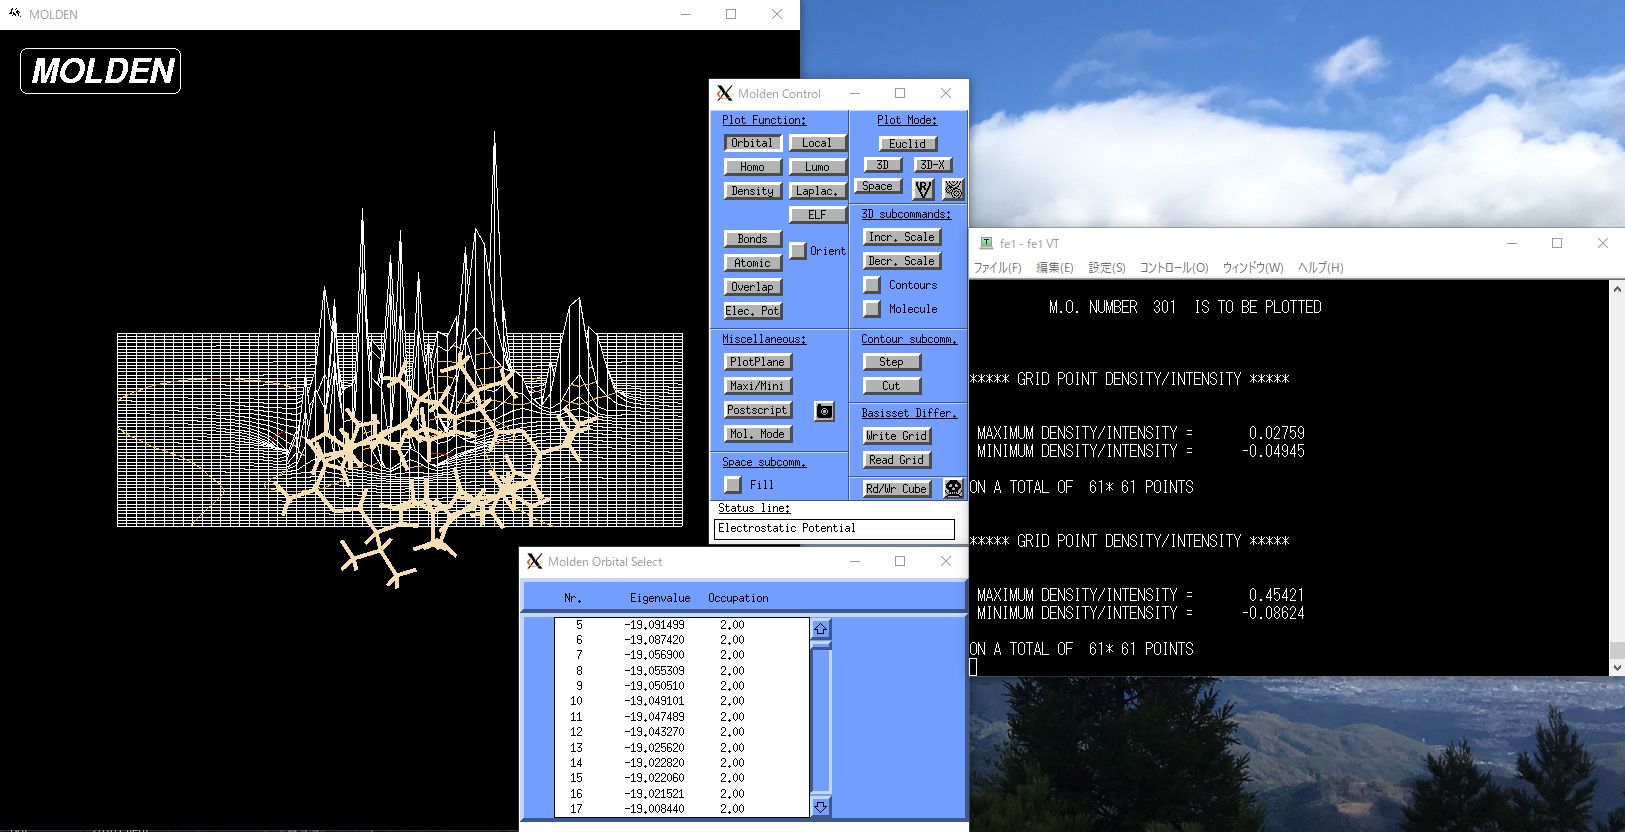
Task: Click the Write Grid button
Action: pos(896,436)
